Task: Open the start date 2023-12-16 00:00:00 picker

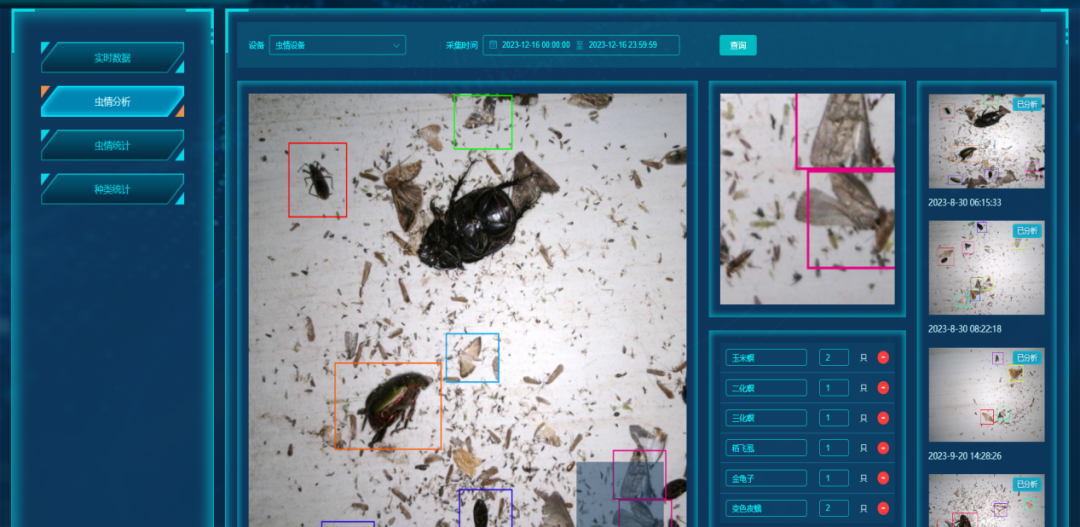Action: coord(535,45)
